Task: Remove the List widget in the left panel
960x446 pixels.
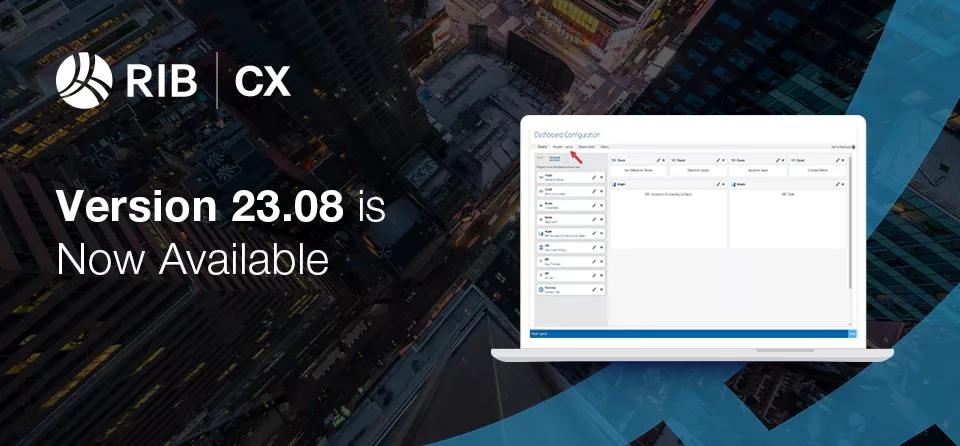Action: (601, 247)
